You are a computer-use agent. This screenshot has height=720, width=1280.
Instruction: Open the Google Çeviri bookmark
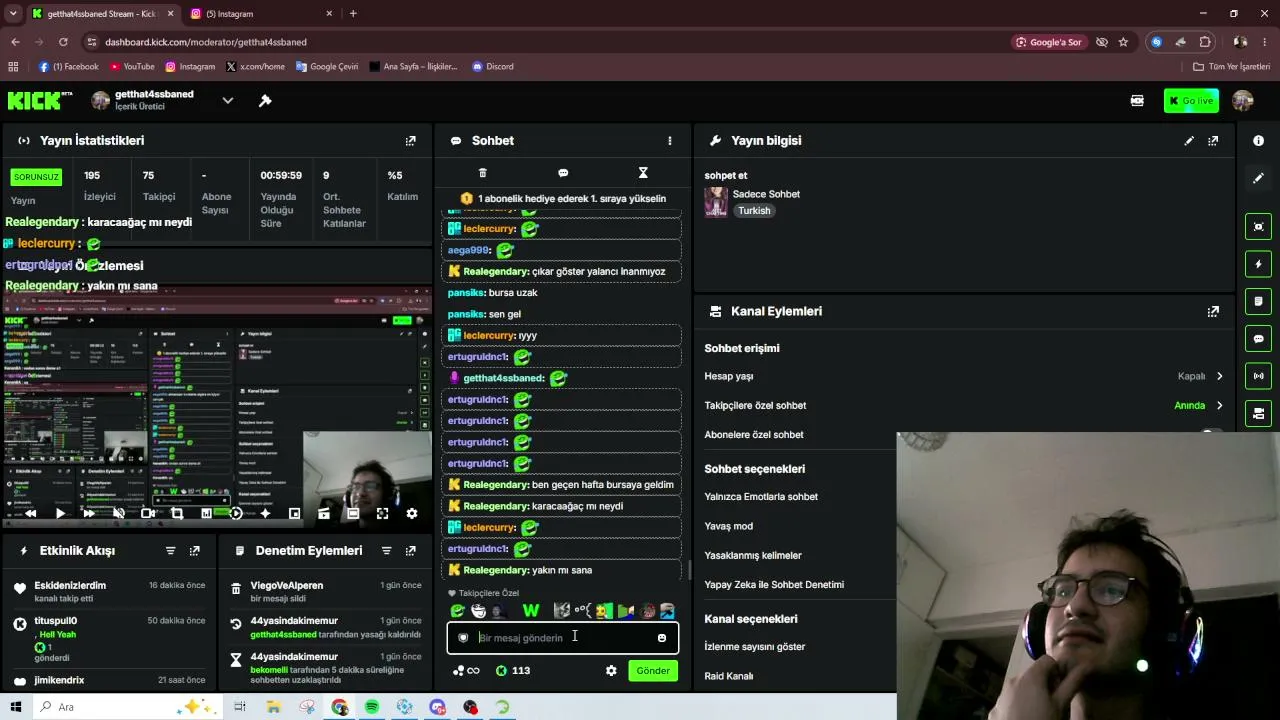pyautogui.click(x=327, y=67)
